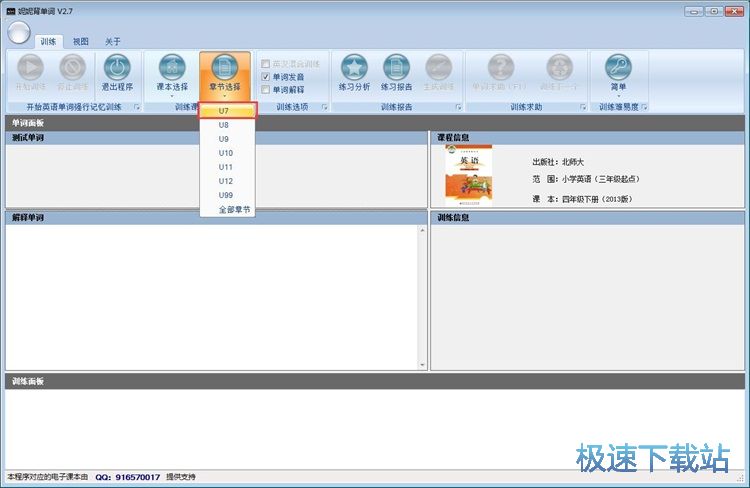Click the English textbook cover thumbnail
The height and width of the screenshot is (488, 750).
(468, 176)
